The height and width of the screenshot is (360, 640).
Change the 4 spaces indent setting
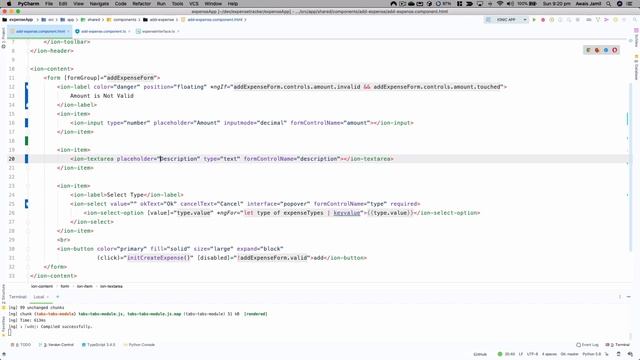549,354
